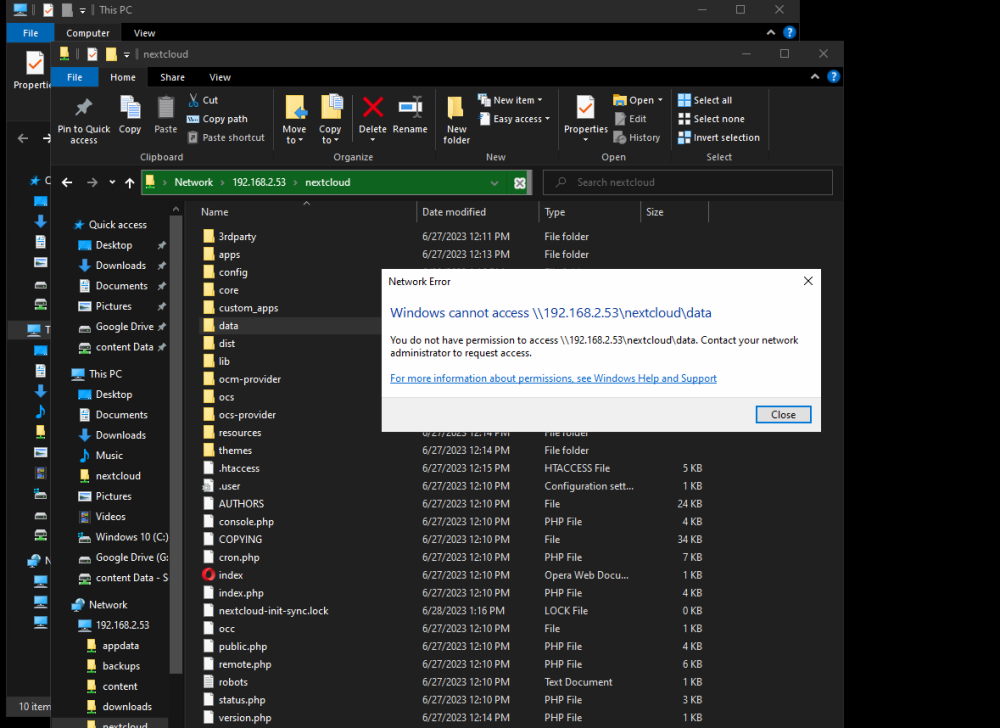
Task: Open the Windows Help and Support link
Action: click(553, 378)
